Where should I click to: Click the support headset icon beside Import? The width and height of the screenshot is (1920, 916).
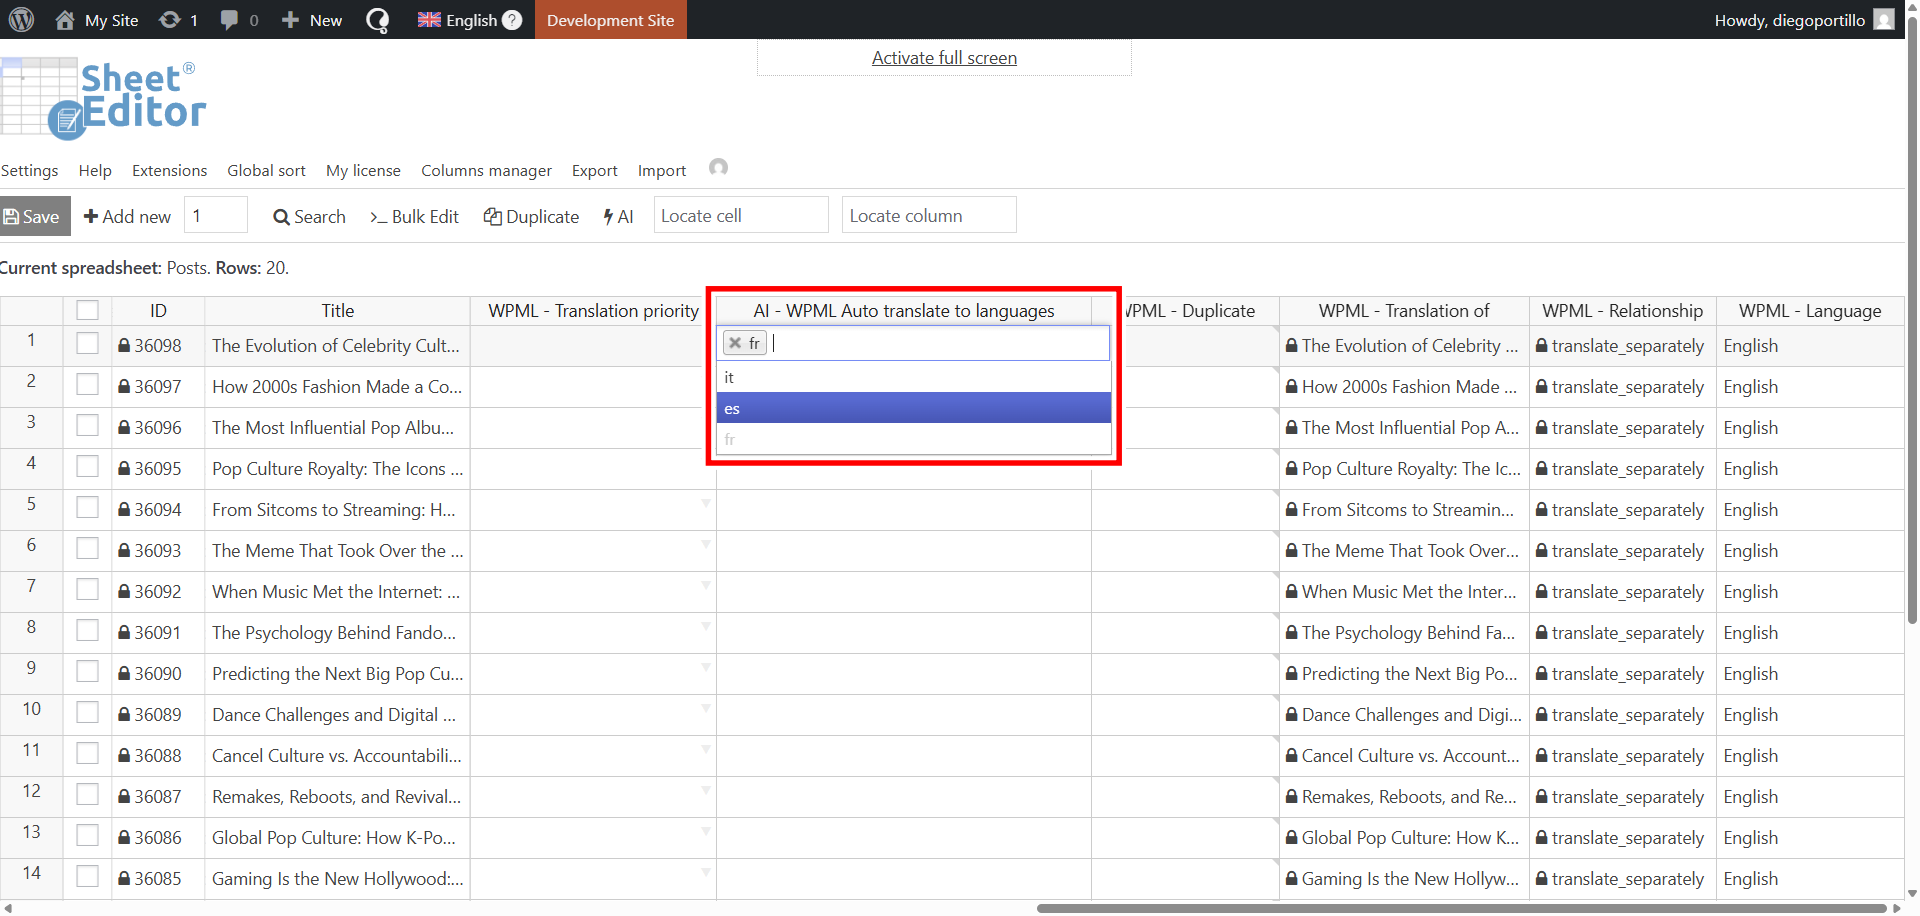point(718,168)
